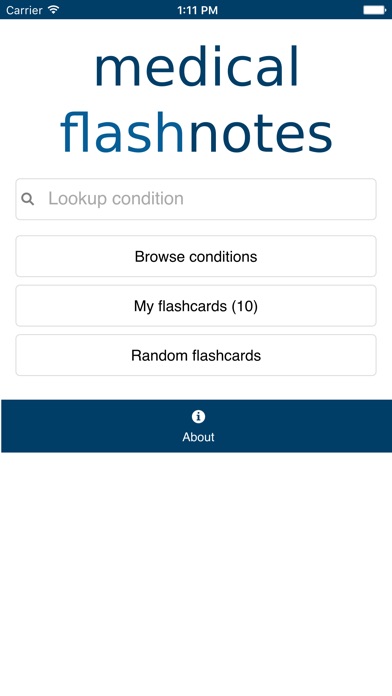Open Browse conditions

(x=196, y=256)
